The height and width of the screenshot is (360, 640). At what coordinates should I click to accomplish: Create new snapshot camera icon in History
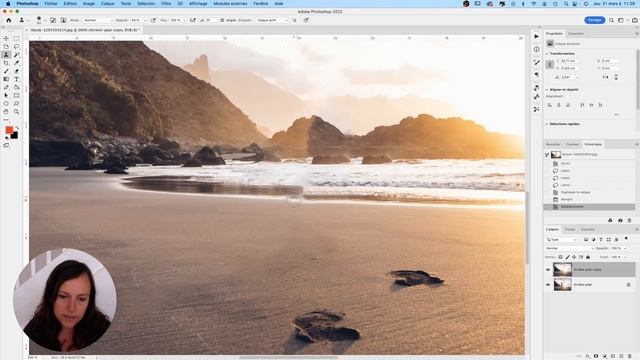pos(620,220)
